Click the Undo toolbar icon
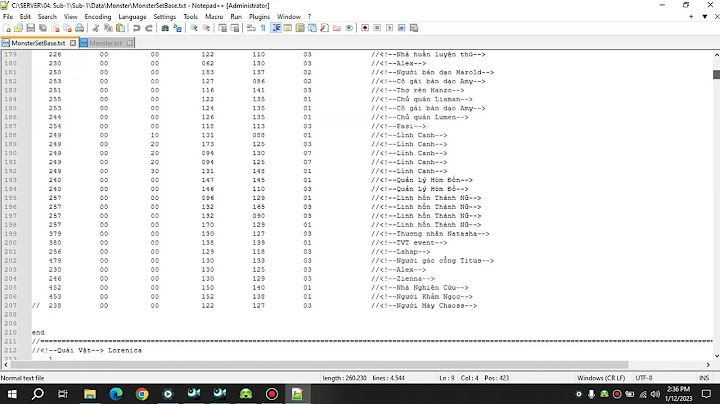The height and width of the screenshot is (404, 720). 136,28
